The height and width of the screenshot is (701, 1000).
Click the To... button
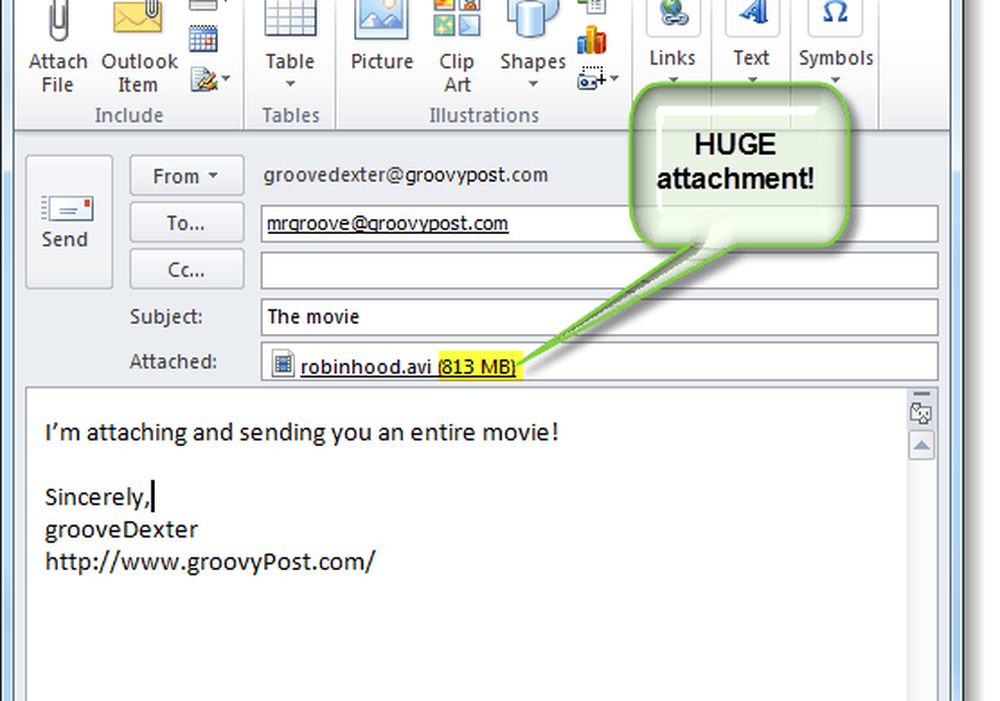[187, 223]
